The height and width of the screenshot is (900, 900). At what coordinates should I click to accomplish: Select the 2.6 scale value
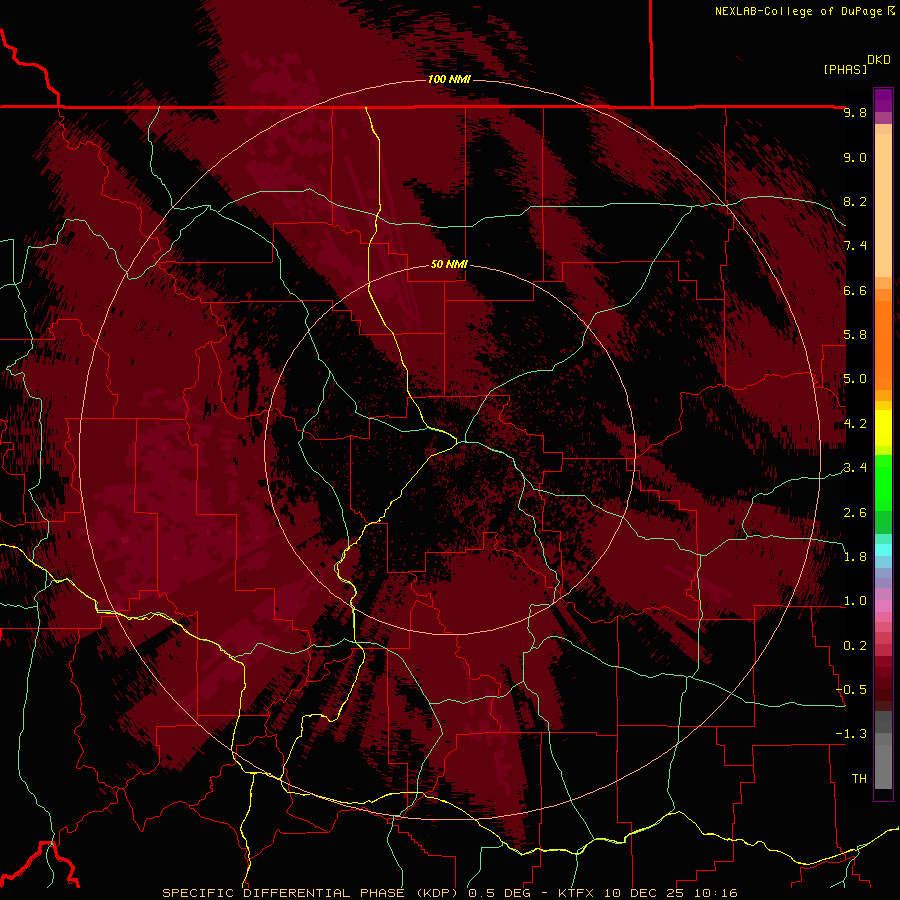point(855,513)
